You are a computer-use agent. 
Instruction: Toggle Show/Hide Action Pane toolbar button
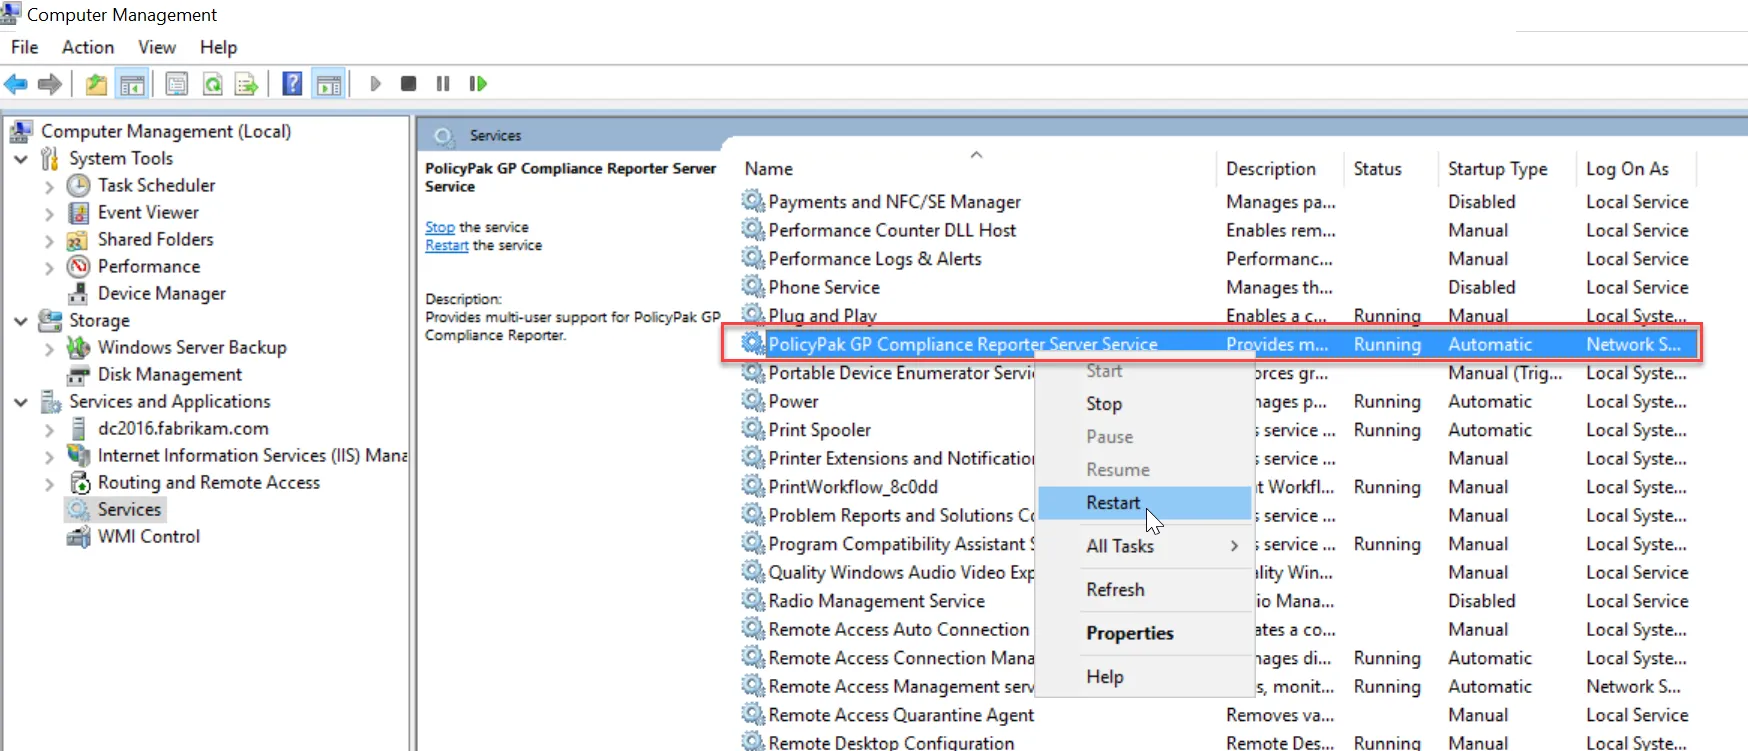(328, 84)
